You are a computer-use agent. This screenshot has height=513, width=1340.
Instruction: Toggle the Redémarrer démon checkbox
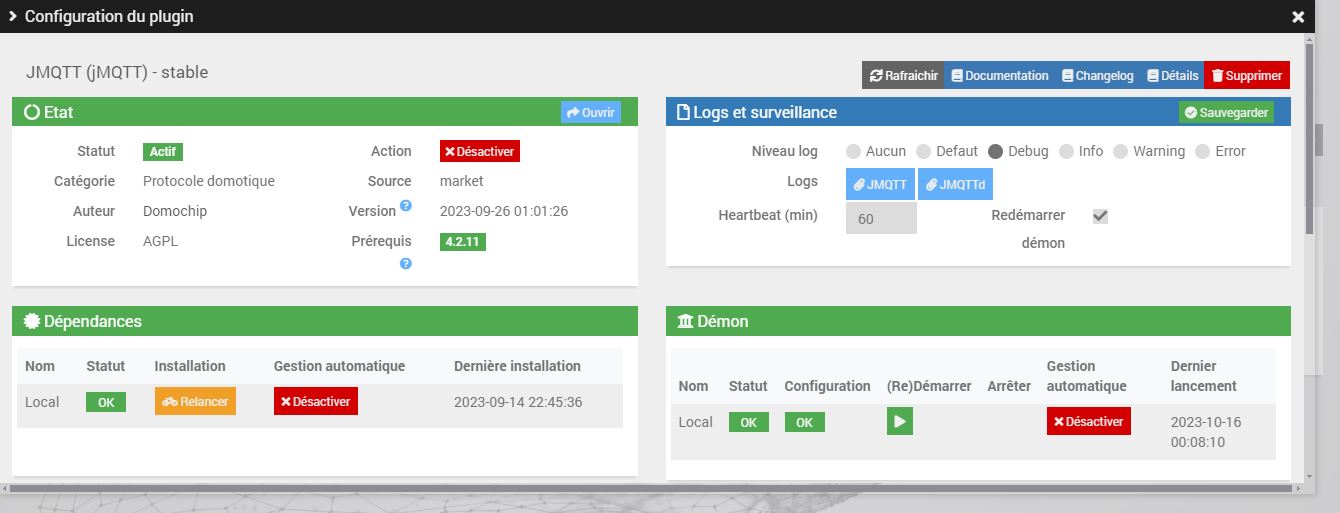[1100, 216]
